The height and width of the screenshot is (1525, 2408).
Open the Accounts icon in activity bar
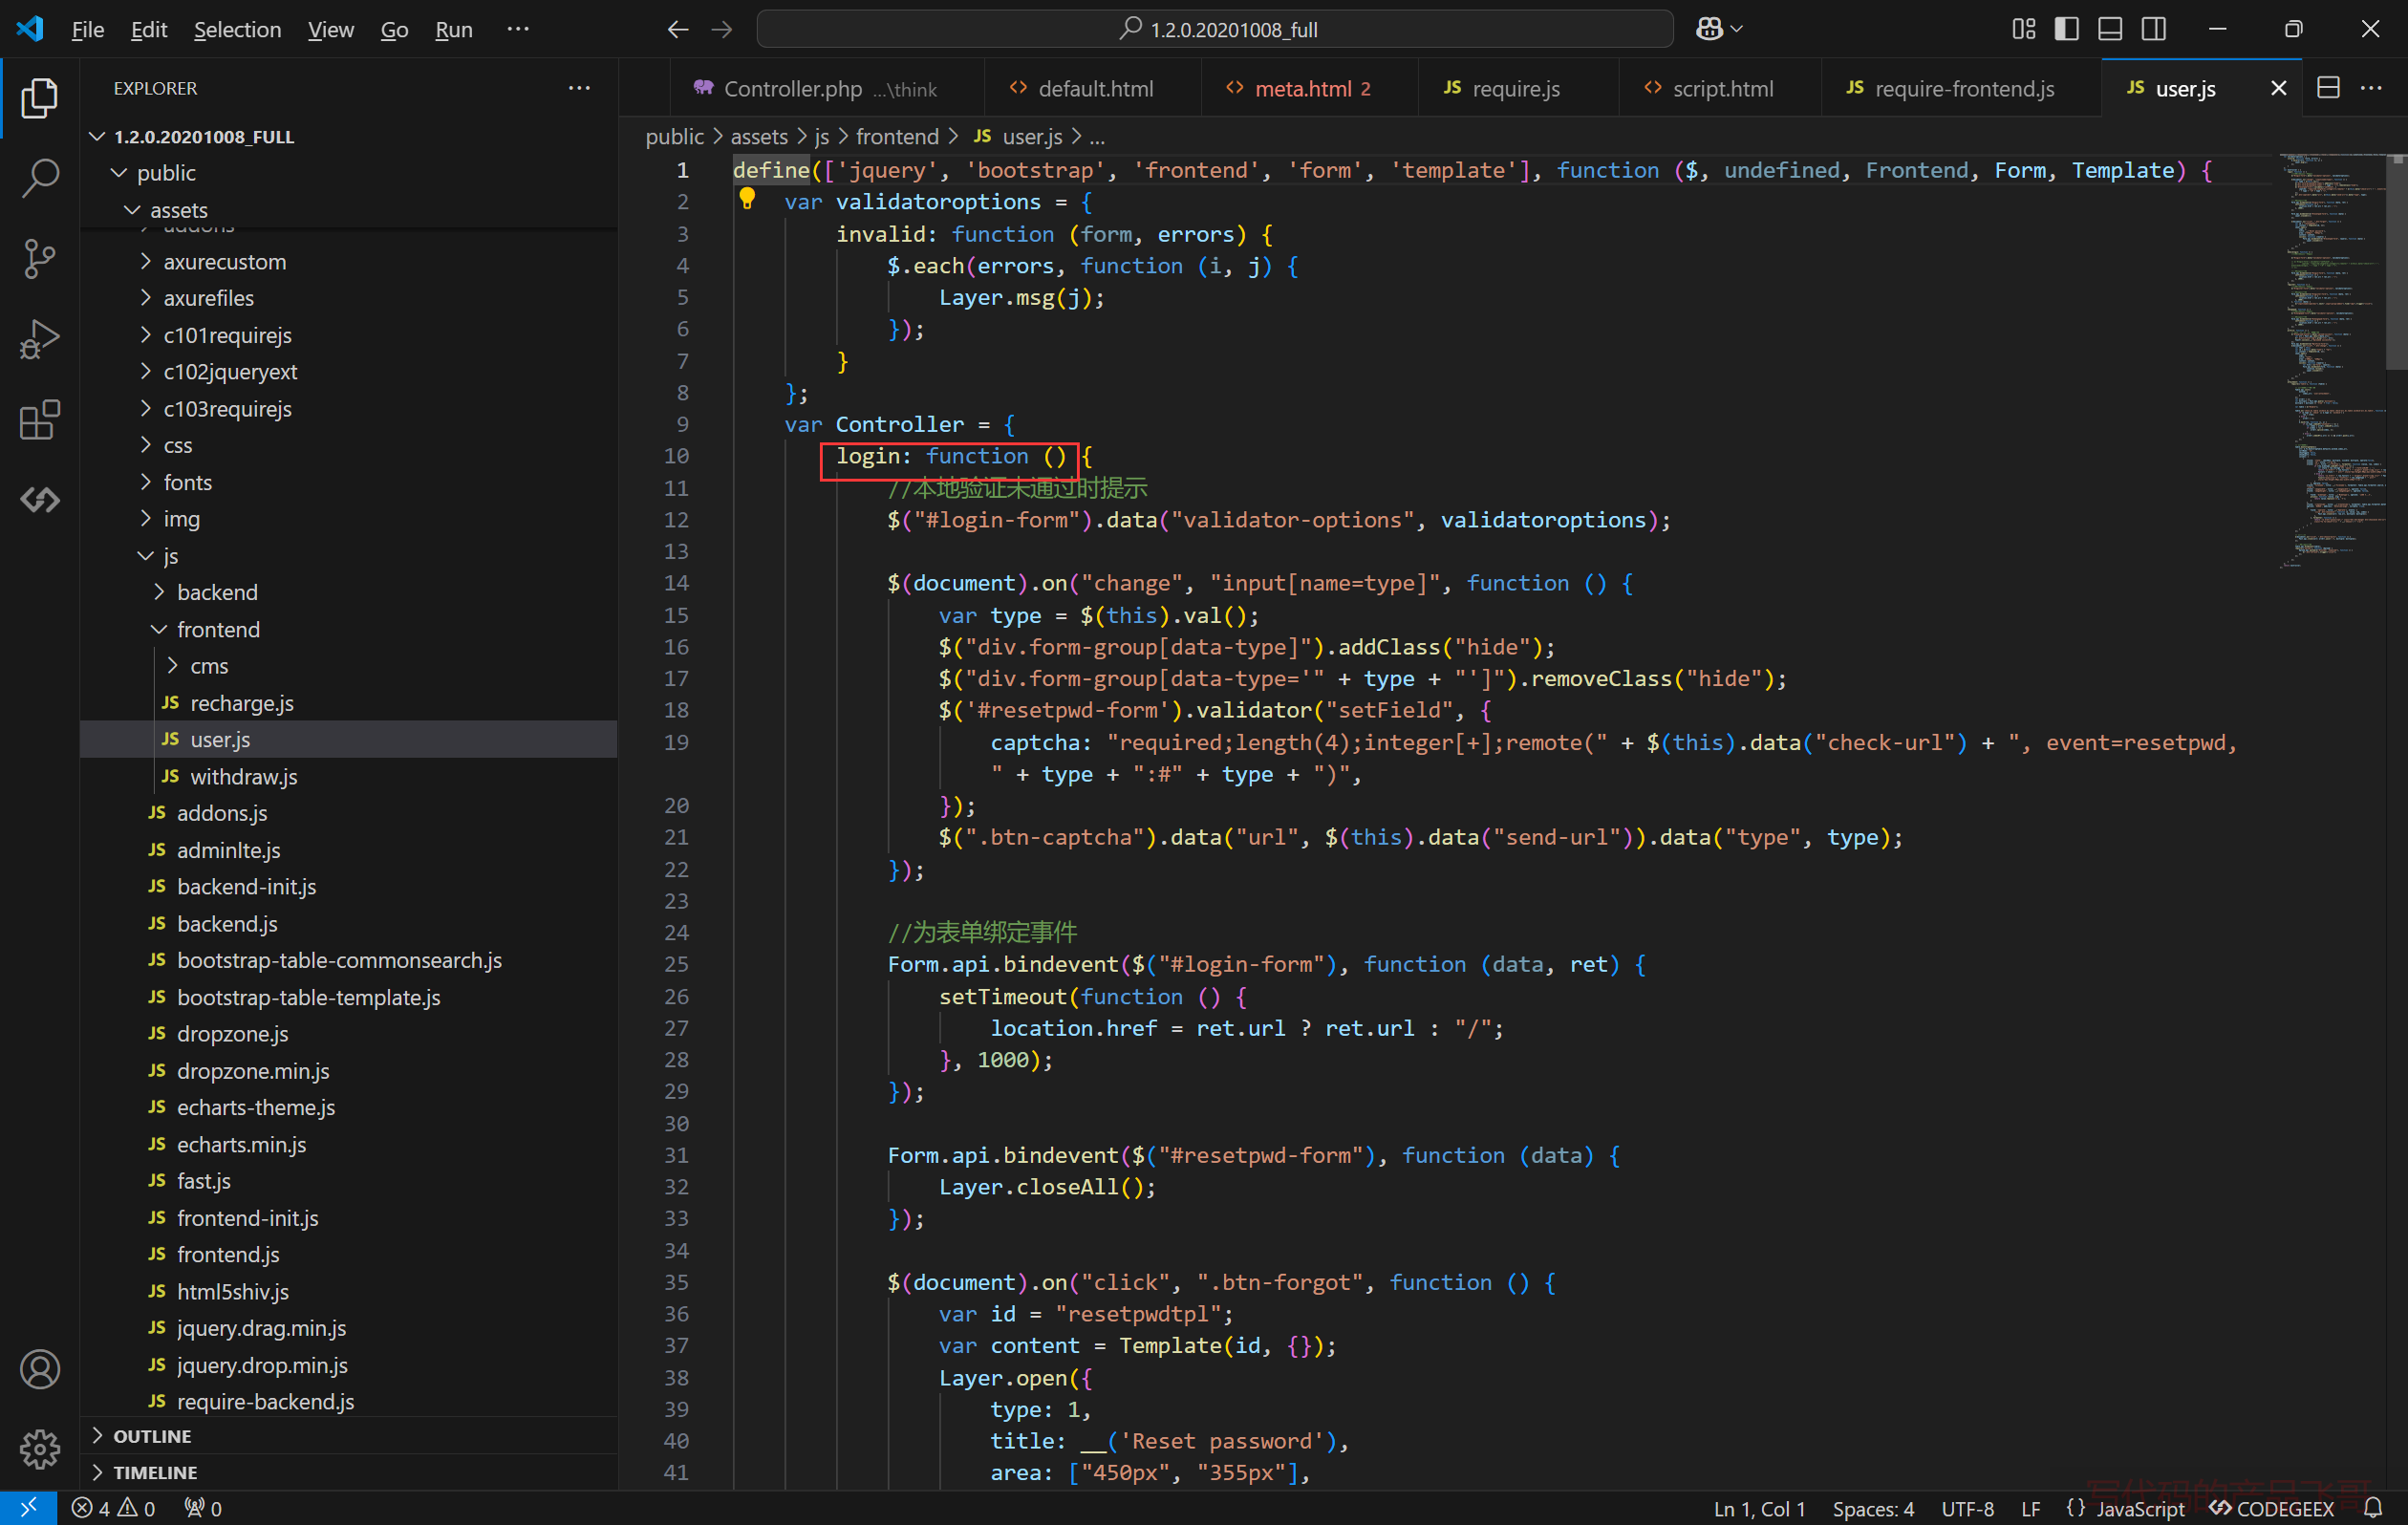click(x=40, y=1369)
